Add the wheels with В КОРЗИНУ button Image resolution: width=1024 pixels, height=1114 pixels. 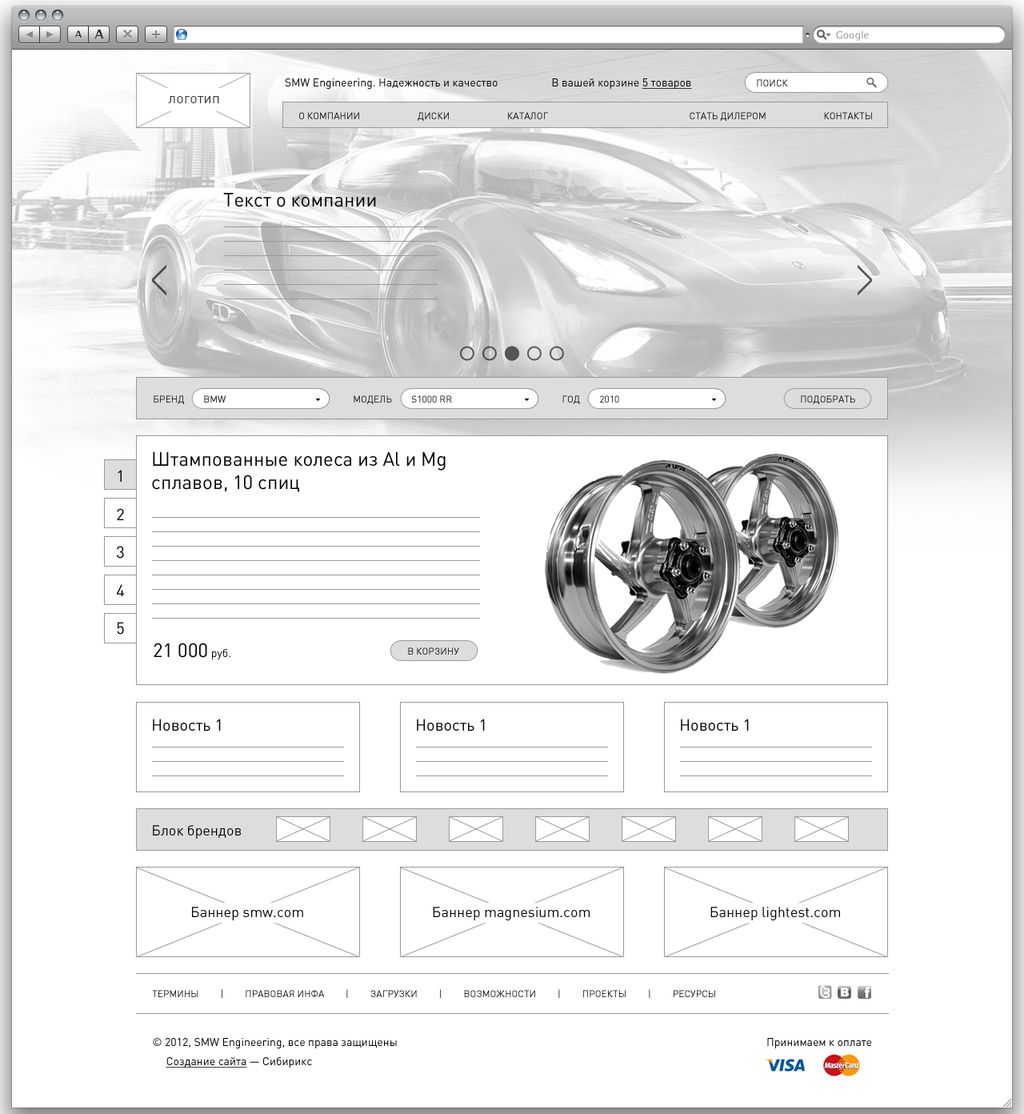point(433,650)
